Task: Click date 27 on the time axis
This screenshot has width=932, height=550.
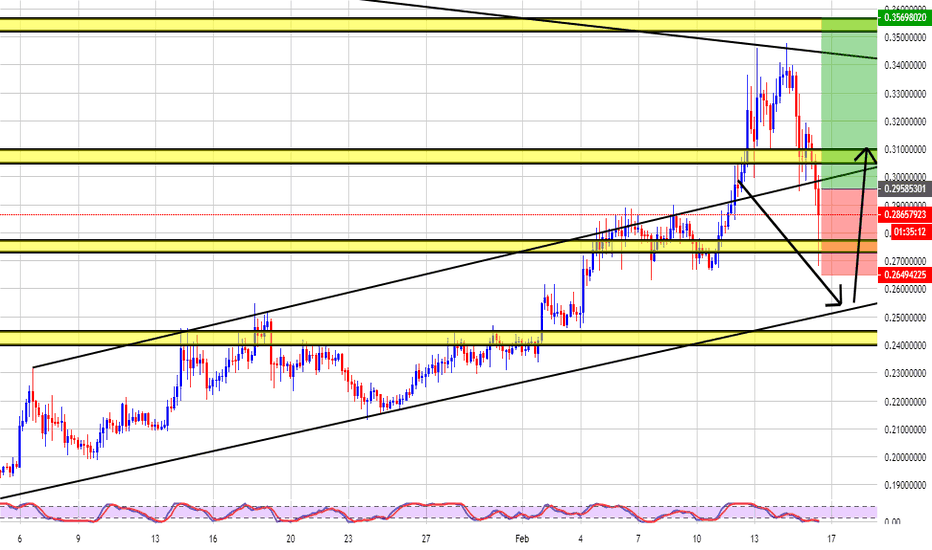Action: coord(426,539)
